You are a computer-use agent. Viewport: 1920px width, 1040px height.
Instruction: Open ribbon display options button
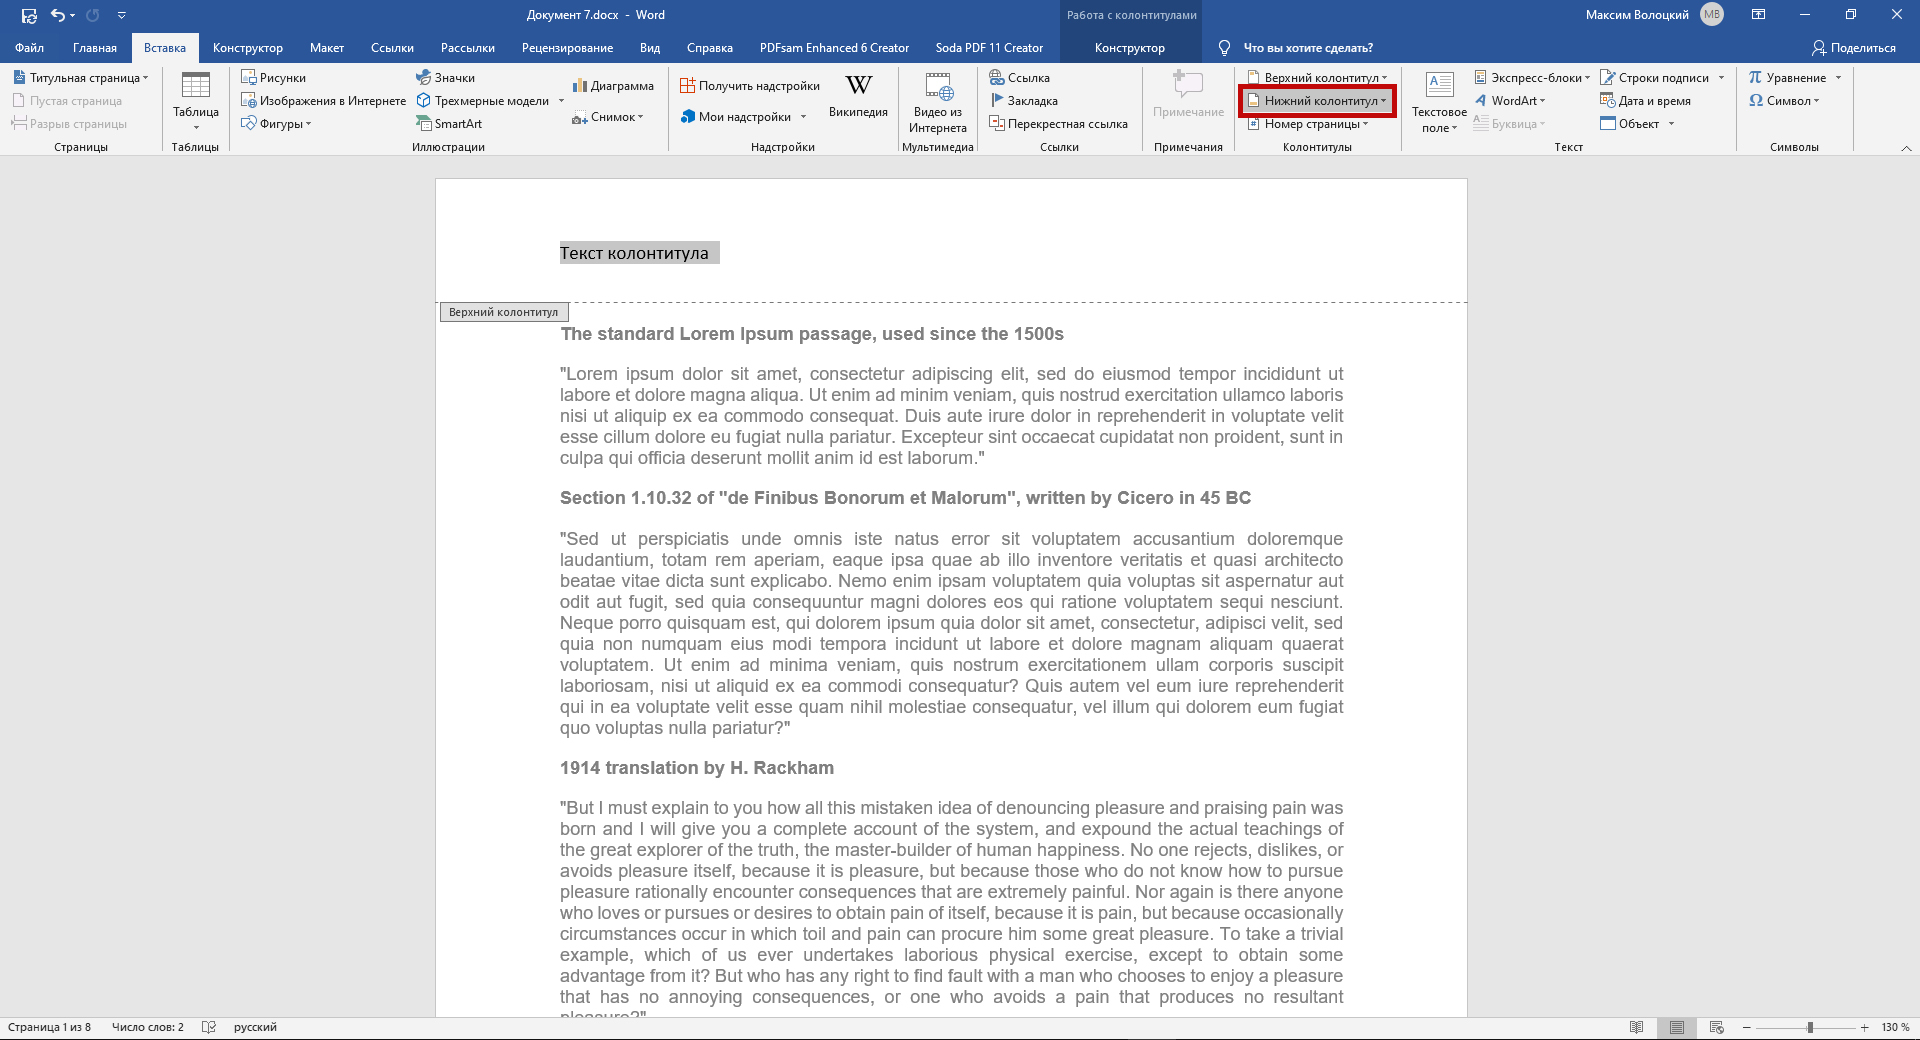pos(1758,15)
